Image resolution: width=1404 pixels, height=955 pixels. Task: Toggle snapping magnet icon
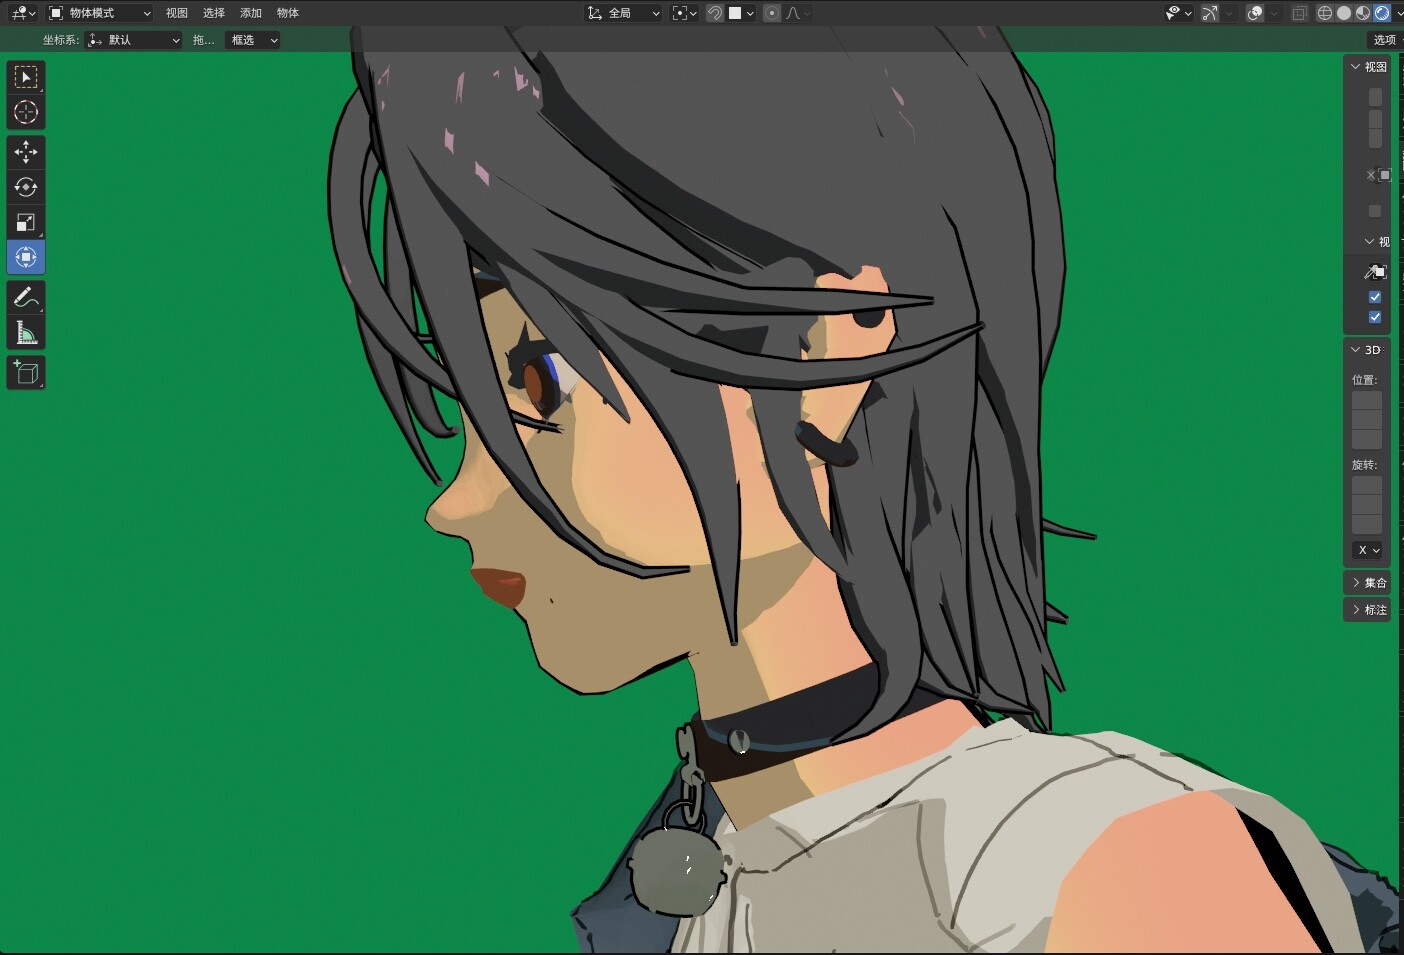click(x=715, y=13)
